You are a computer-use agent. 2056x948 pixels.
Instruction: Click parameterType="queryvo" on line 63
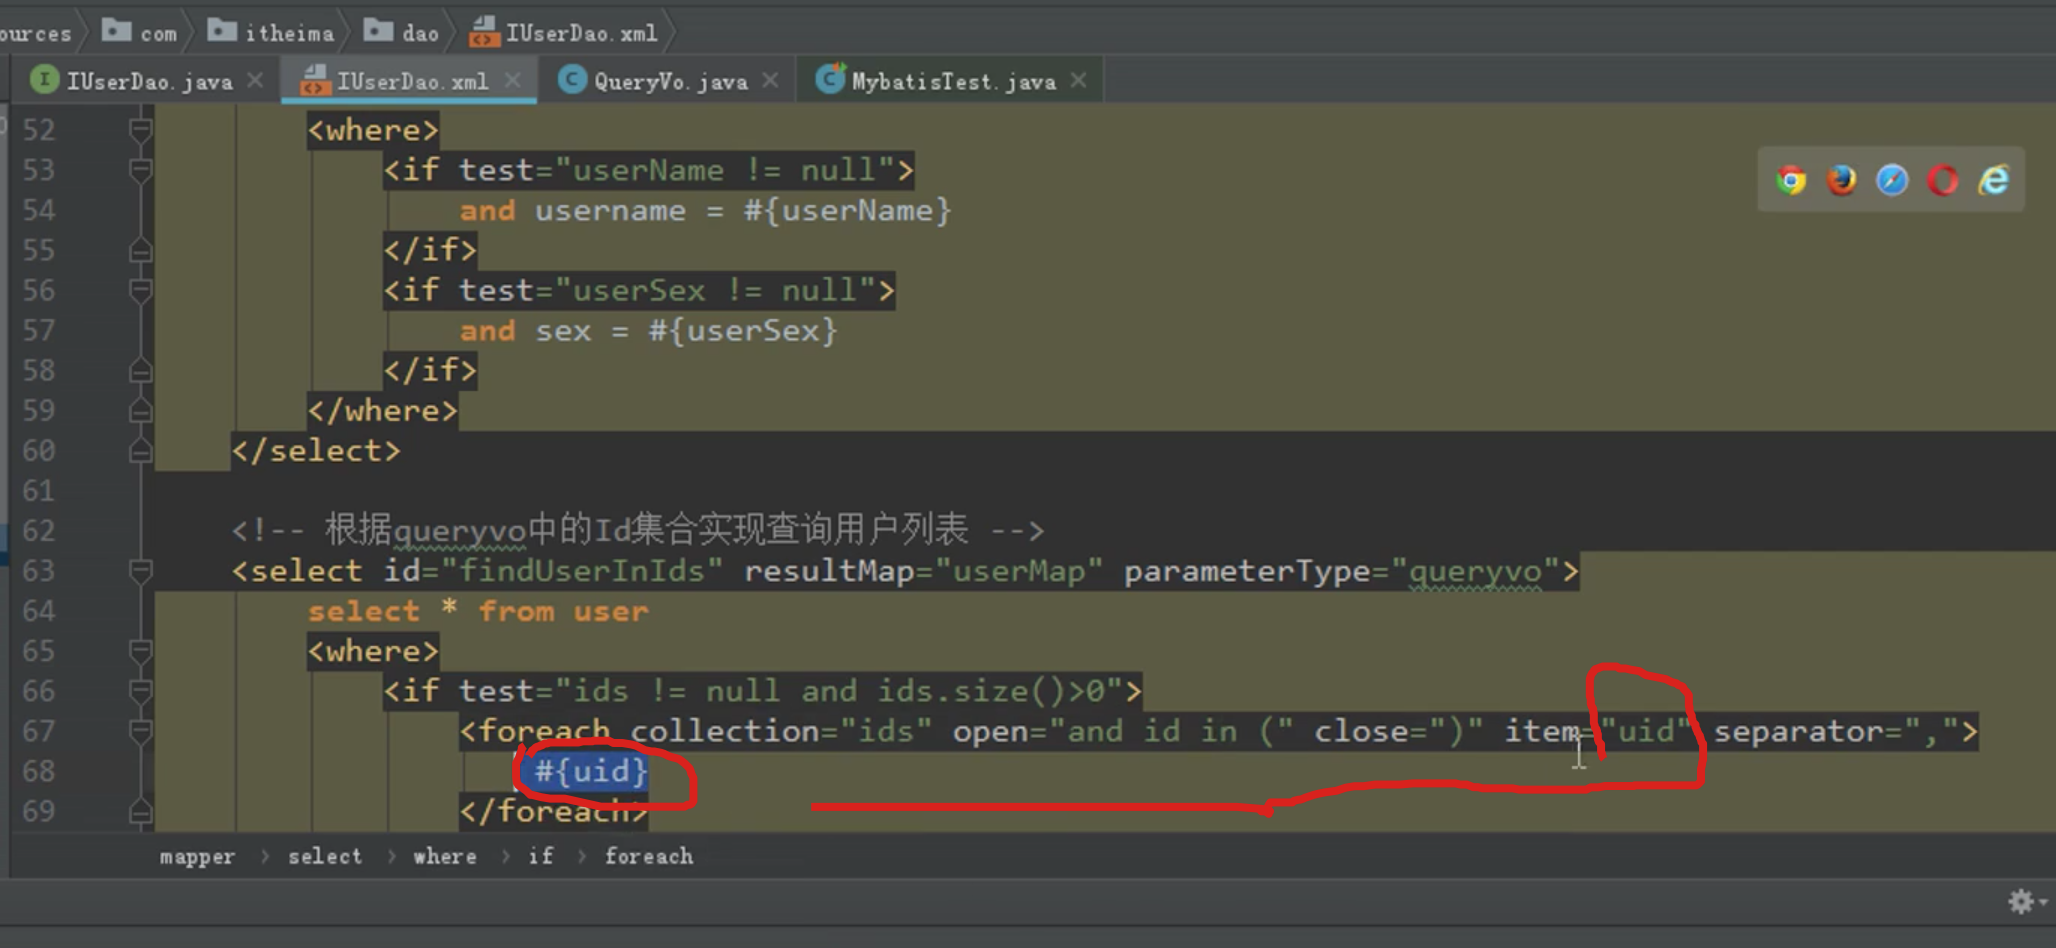click(1342, 571)
